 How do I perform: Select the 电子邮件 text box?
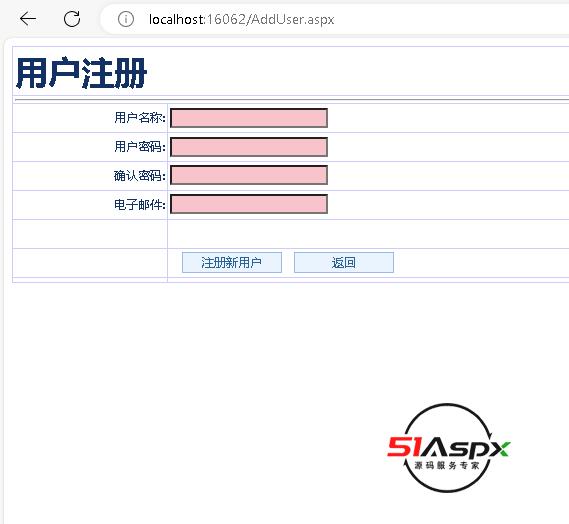tap(249, 204)
